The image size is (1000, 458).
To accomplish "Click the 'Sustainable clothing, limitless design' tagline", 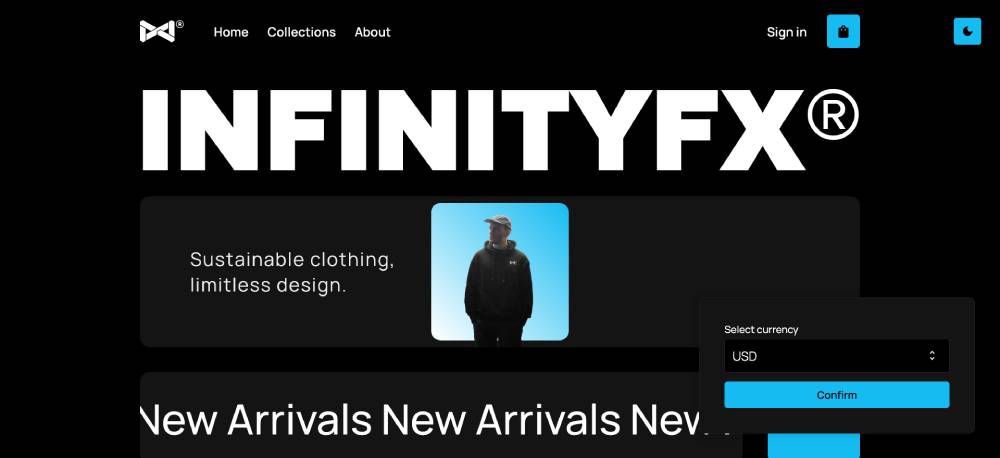I will pyautogui.click(x=292, y=272).
